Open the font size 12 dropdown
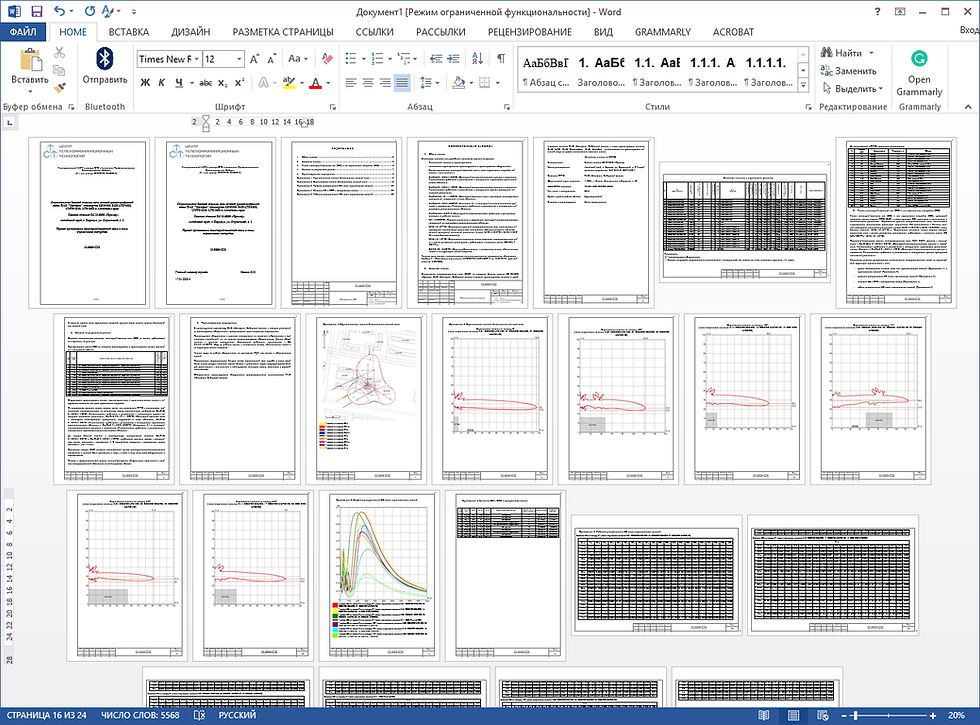This screenshot has width=980, height=725. (239, 59)
